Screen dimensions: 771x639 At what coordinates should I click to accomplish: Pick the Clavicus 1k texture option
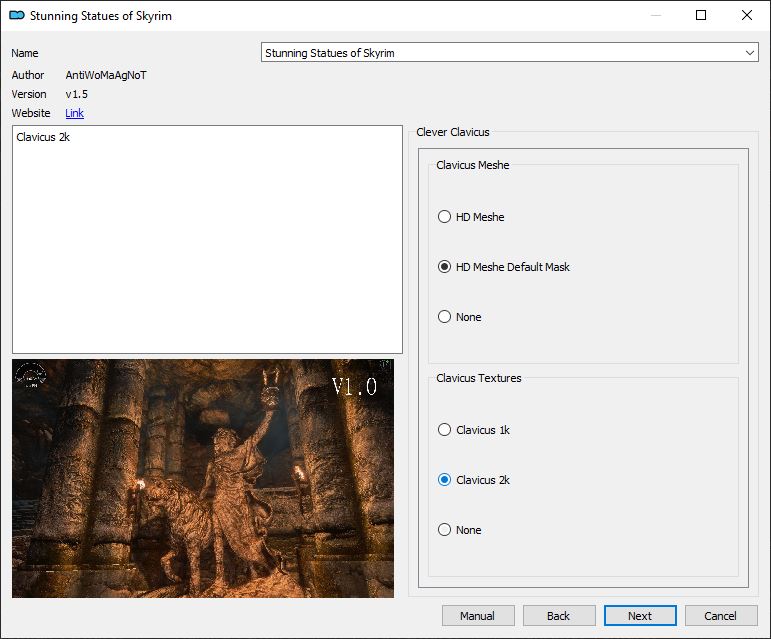pos(474,430)
